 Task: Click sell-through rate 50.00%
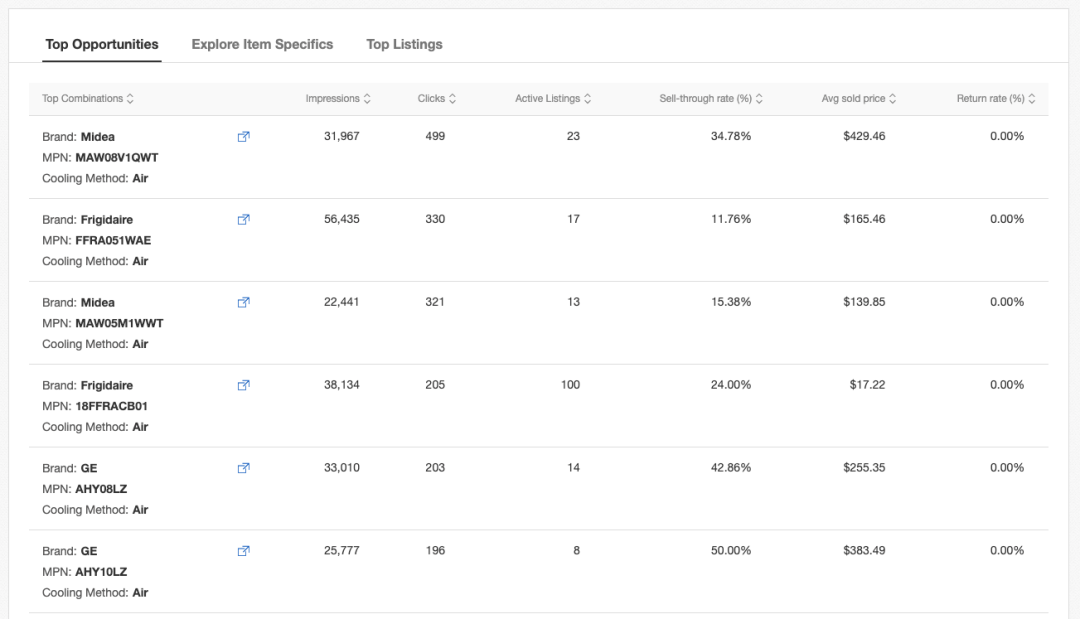tap(731, 550)
